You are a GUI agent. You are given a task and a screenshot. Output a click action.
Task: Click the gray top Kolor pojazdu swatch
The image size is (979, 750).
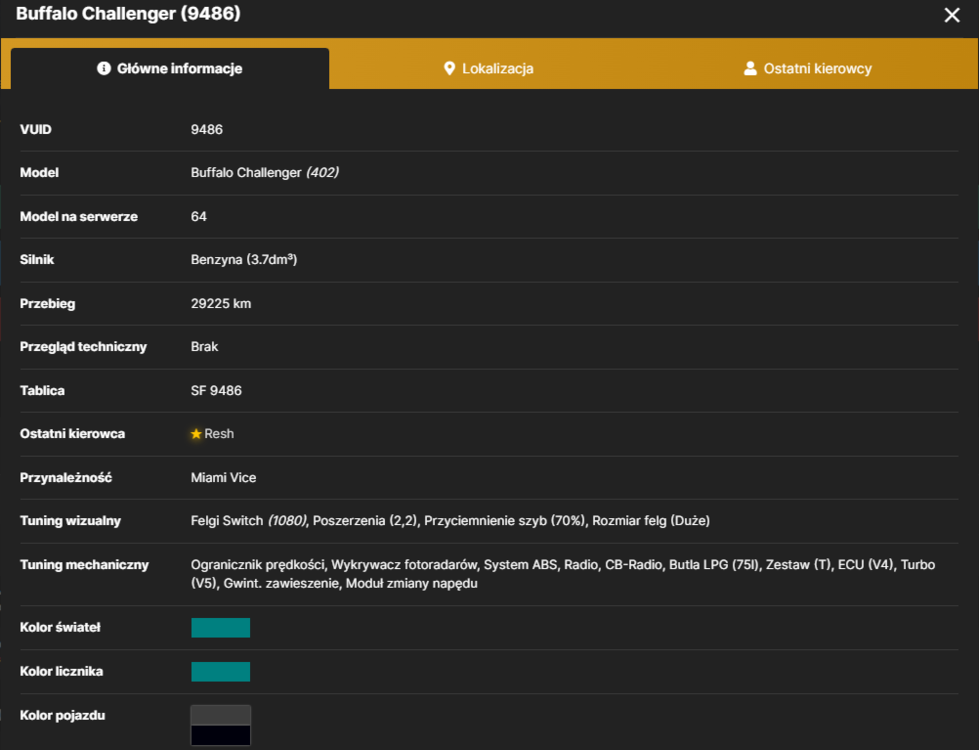[220, 715]
